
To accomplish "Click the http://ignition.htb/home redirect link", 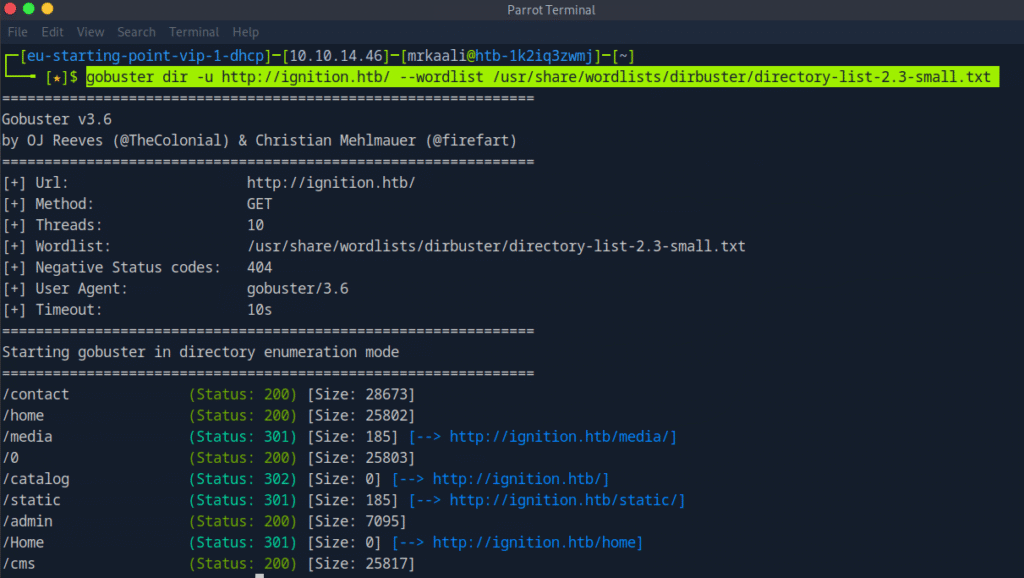I will [x=538, y=542].
